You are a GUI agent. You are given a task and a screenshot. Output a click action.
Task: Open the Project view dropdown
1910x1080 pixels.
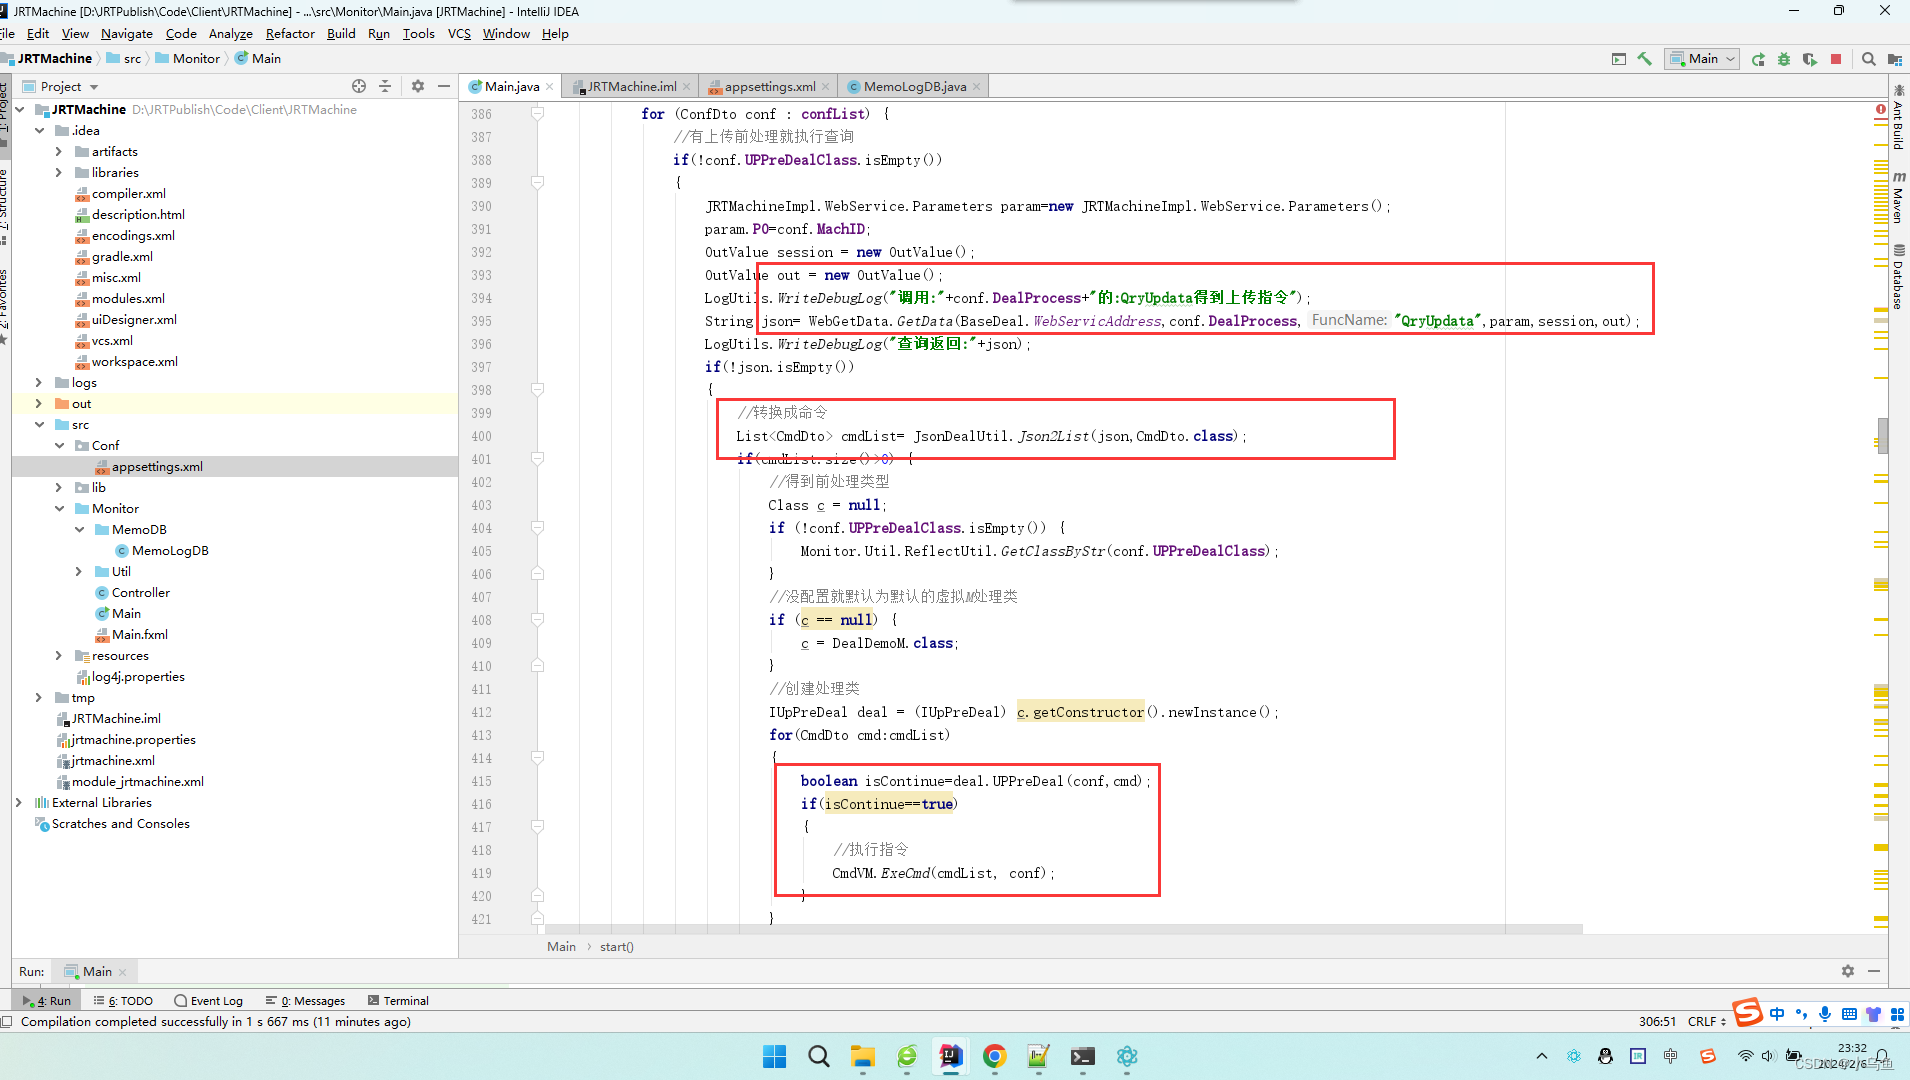pos(61,86)
